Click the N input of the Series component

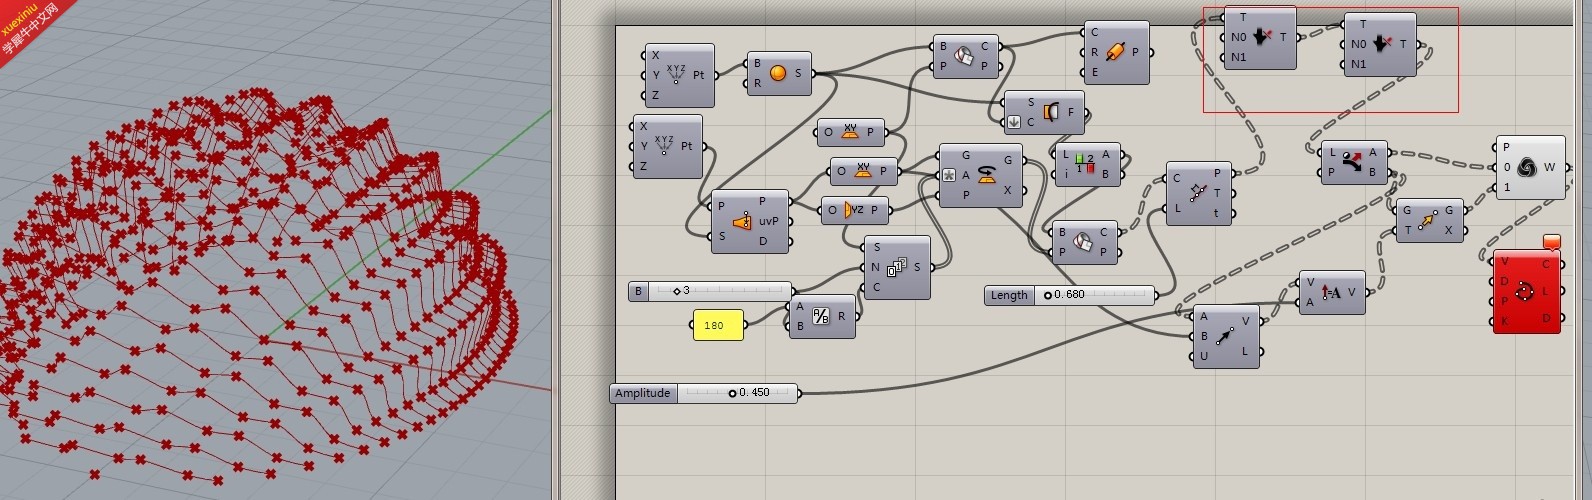click(876, 267)
